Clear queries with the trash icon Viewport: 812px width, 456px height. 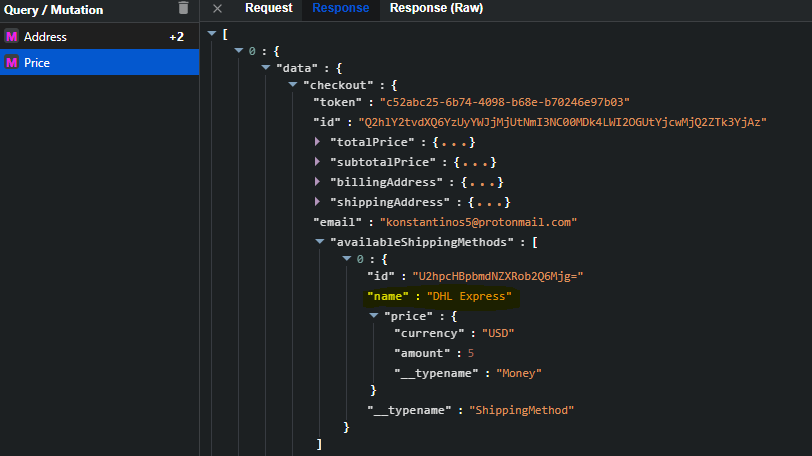point(183,8)
